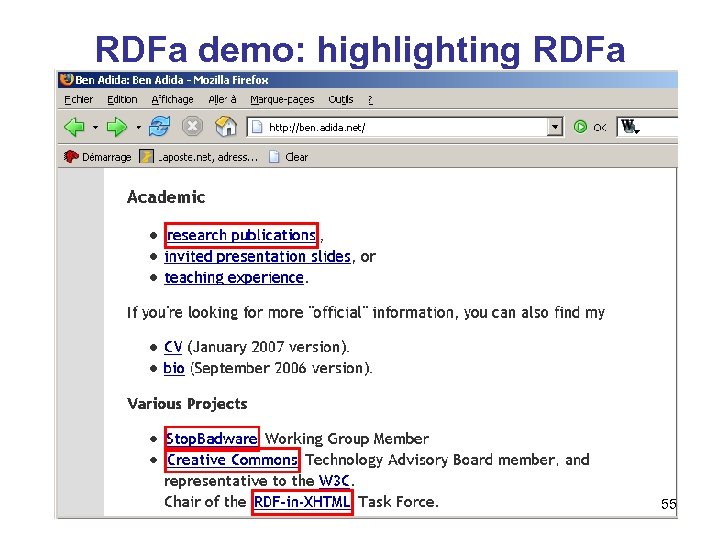Click the Academic heading text
Viewport: 720px width, 540px height.
coord(166,197)
